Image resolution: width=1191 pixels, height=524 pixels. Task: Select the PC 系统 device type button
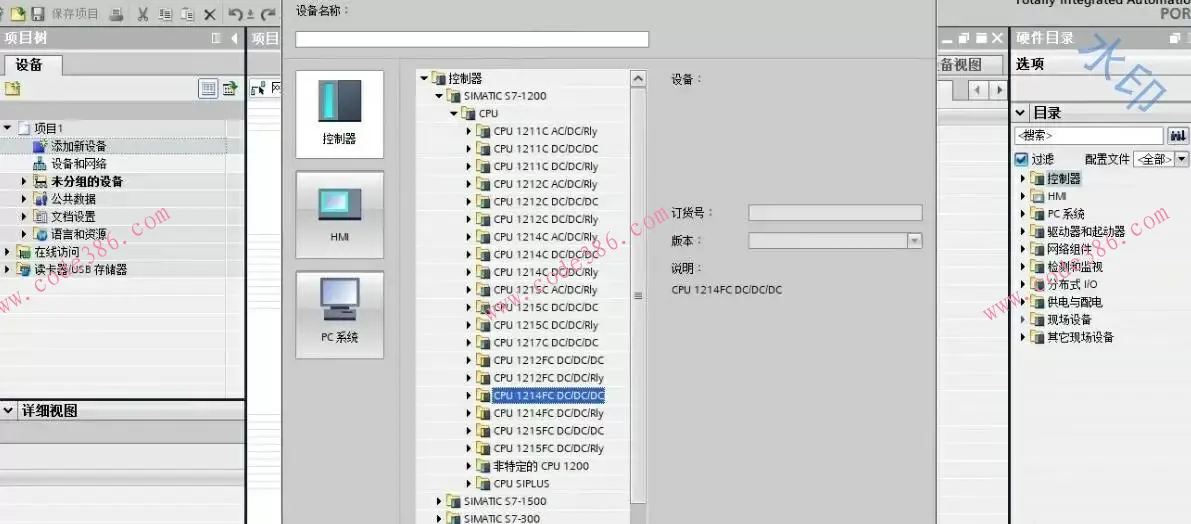pos(340,314)
